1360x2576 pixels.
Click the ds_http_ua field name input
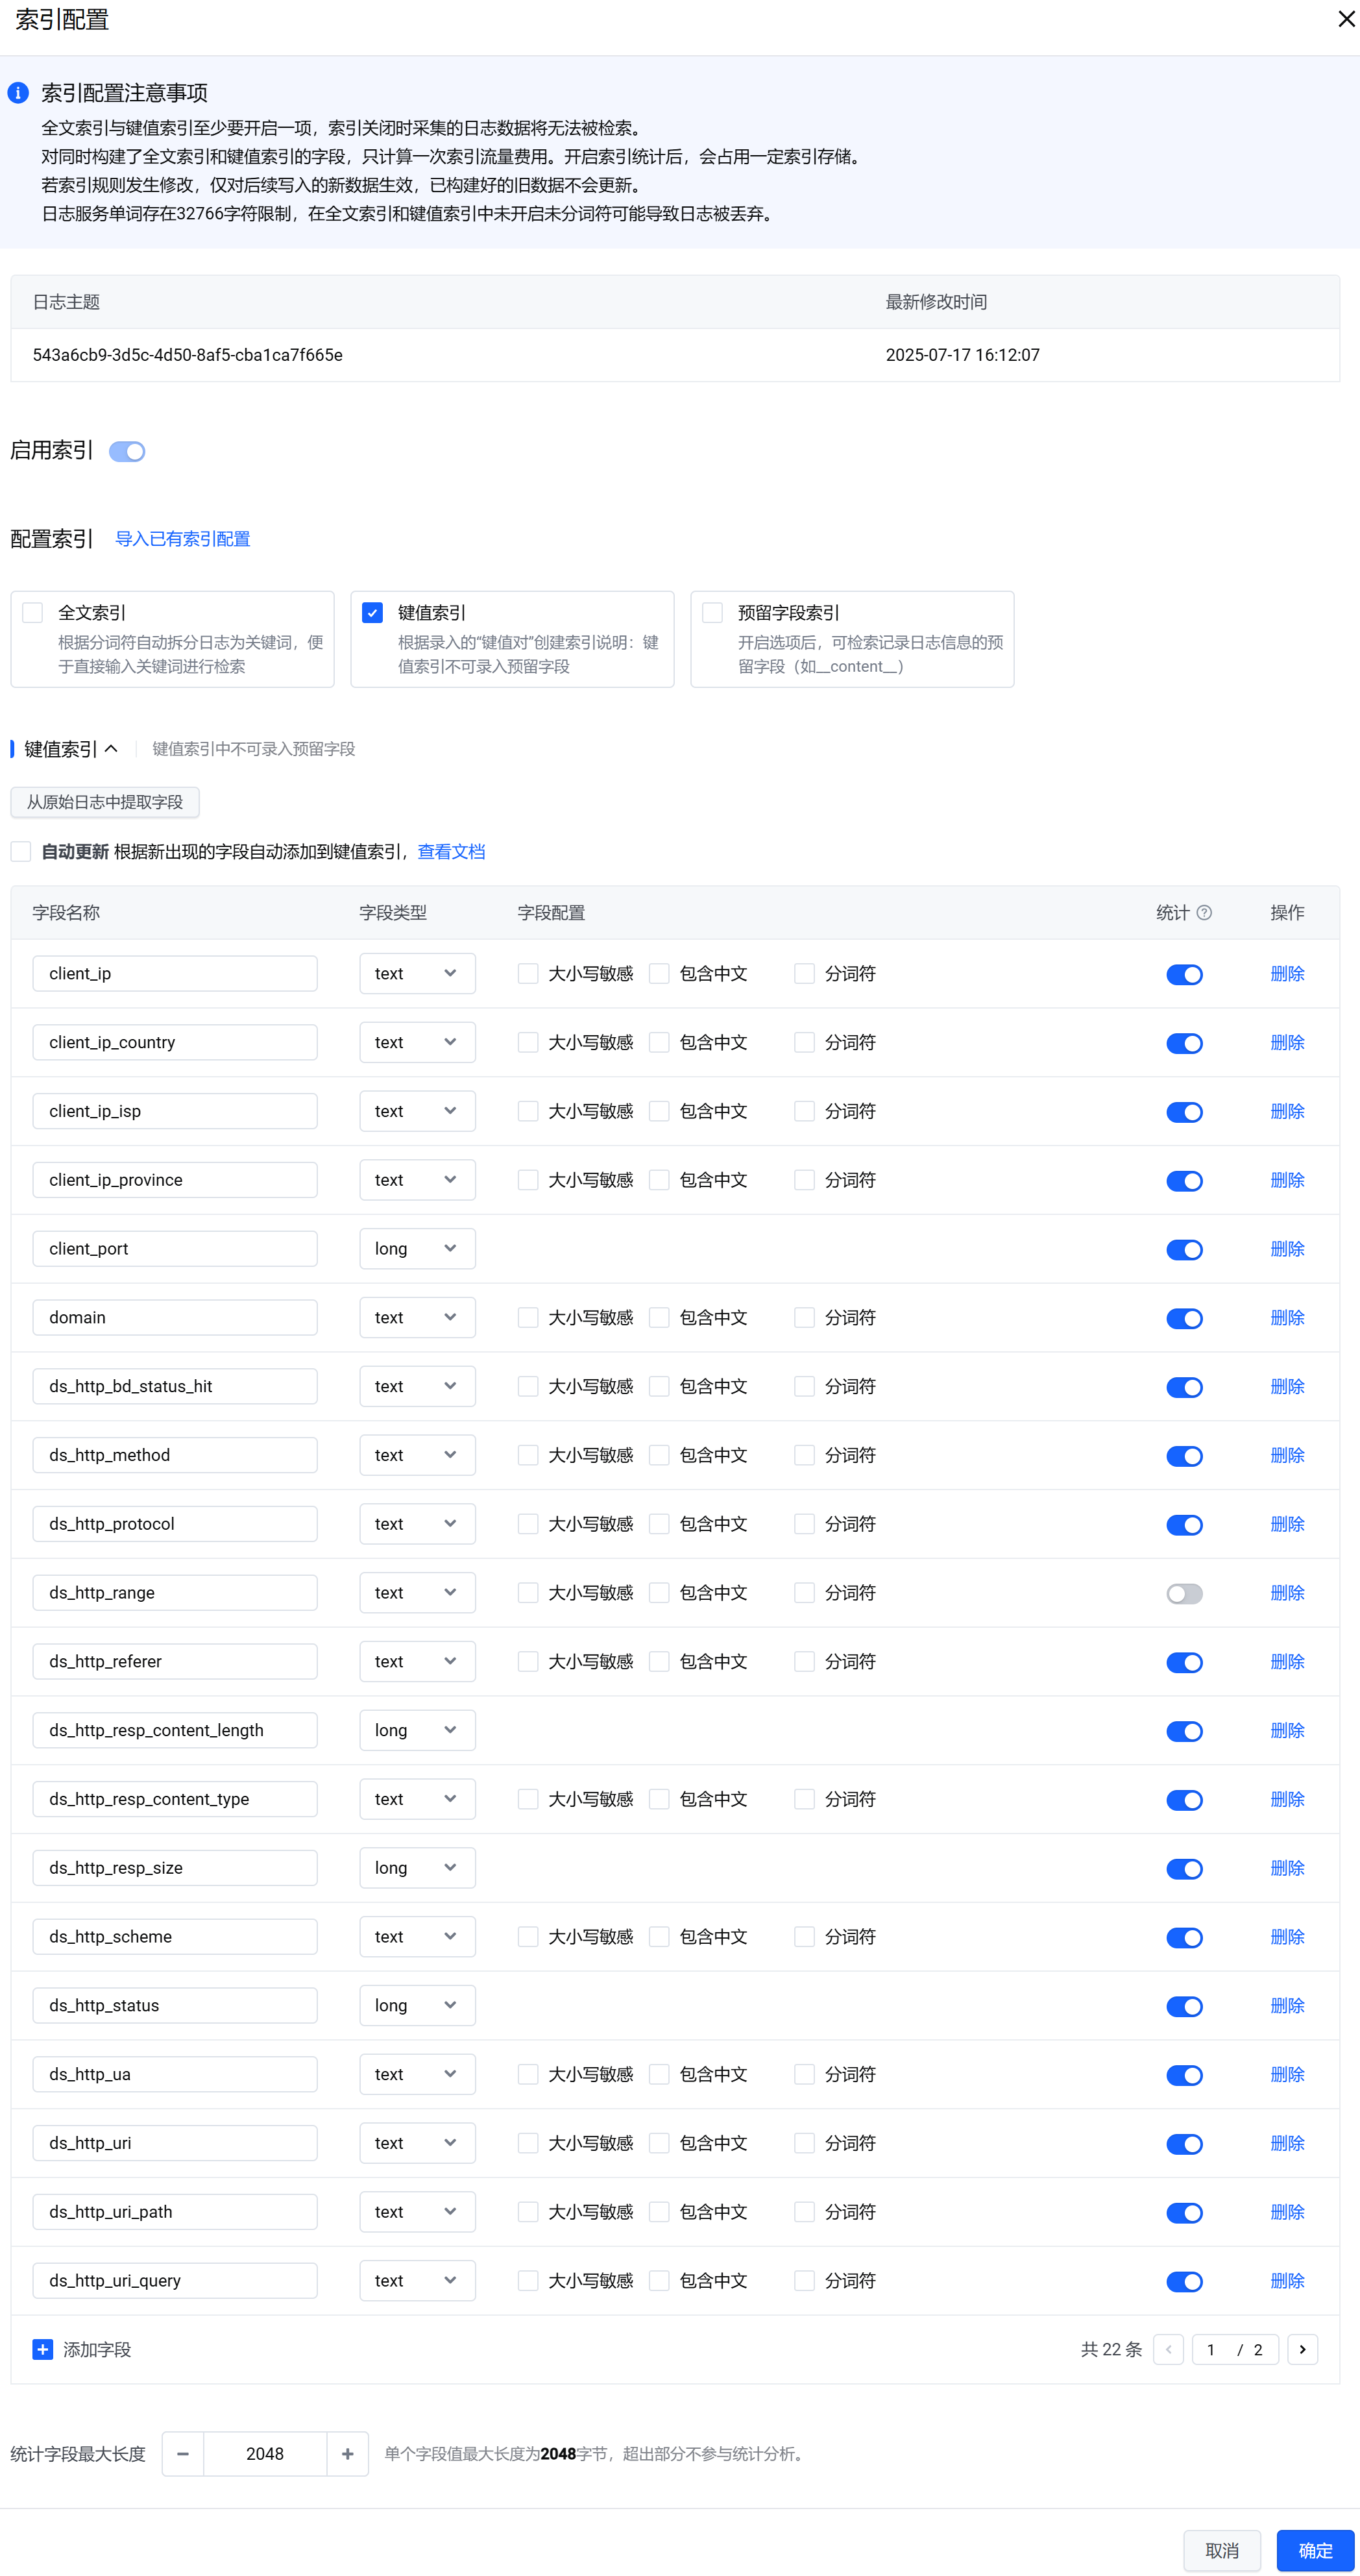(x=175, y=2074)
